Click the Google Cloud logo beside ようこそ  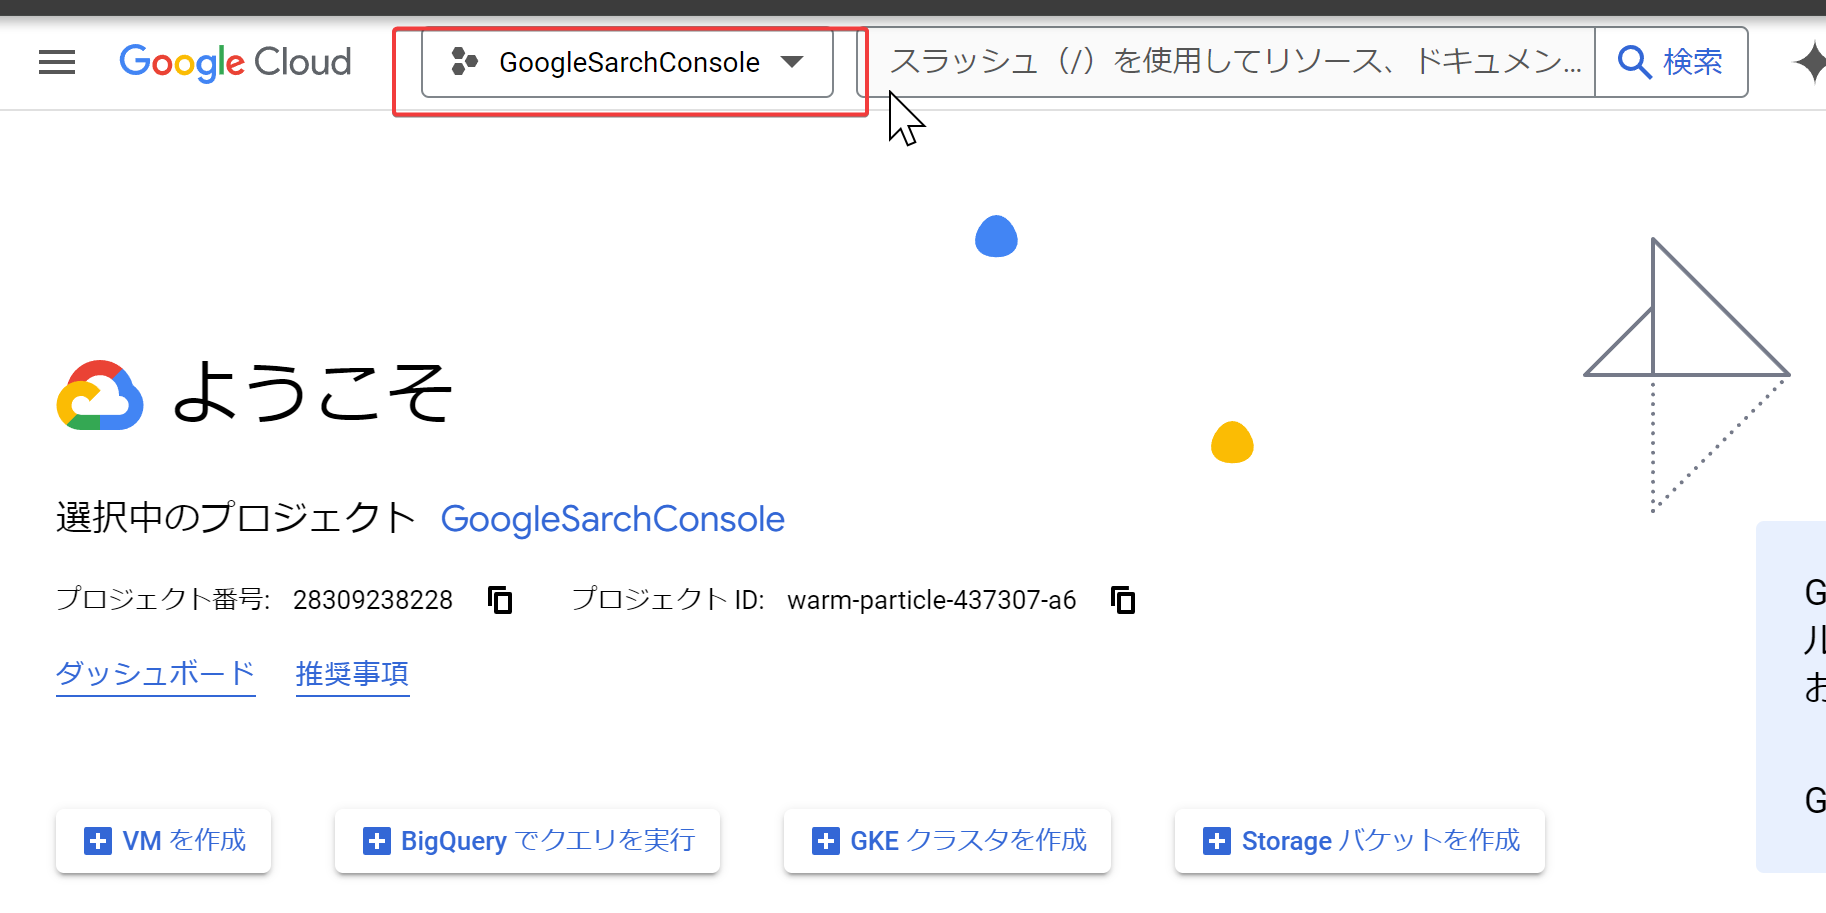pyautogui.click(x=100, y=395)
